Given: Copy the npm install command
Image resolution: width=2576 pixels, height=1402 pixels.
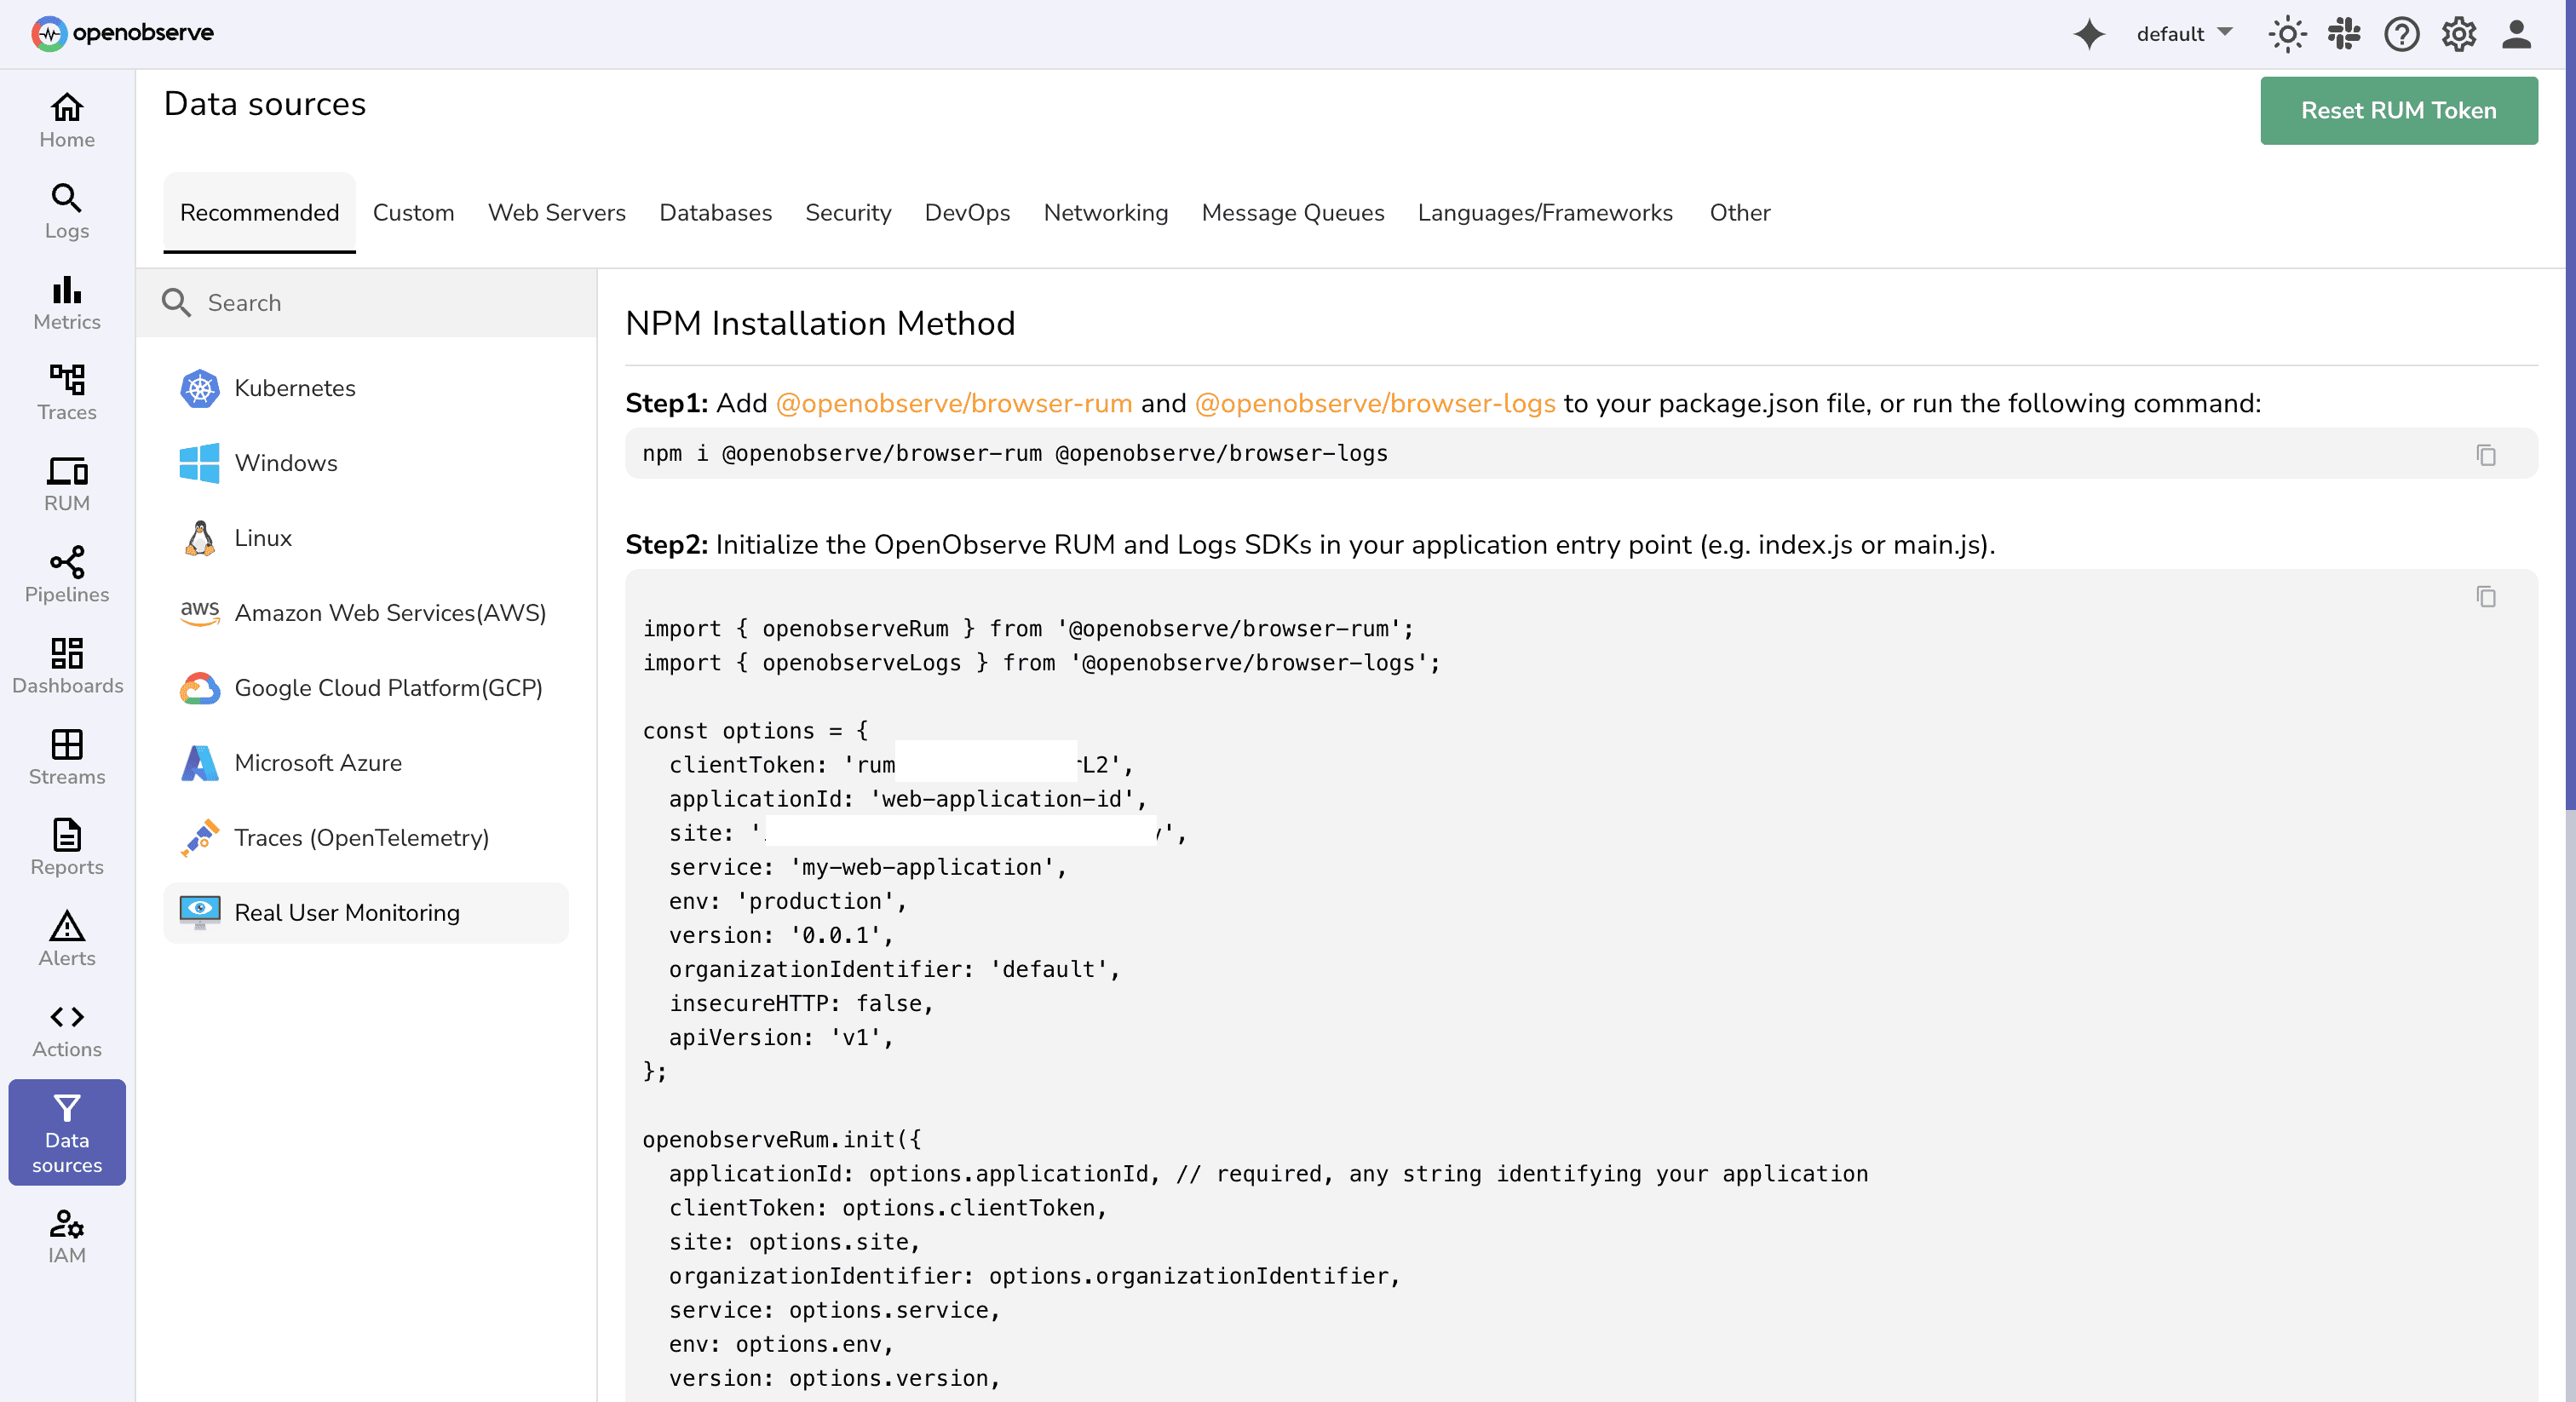Looking at the screenshot, I should 2487,455.
